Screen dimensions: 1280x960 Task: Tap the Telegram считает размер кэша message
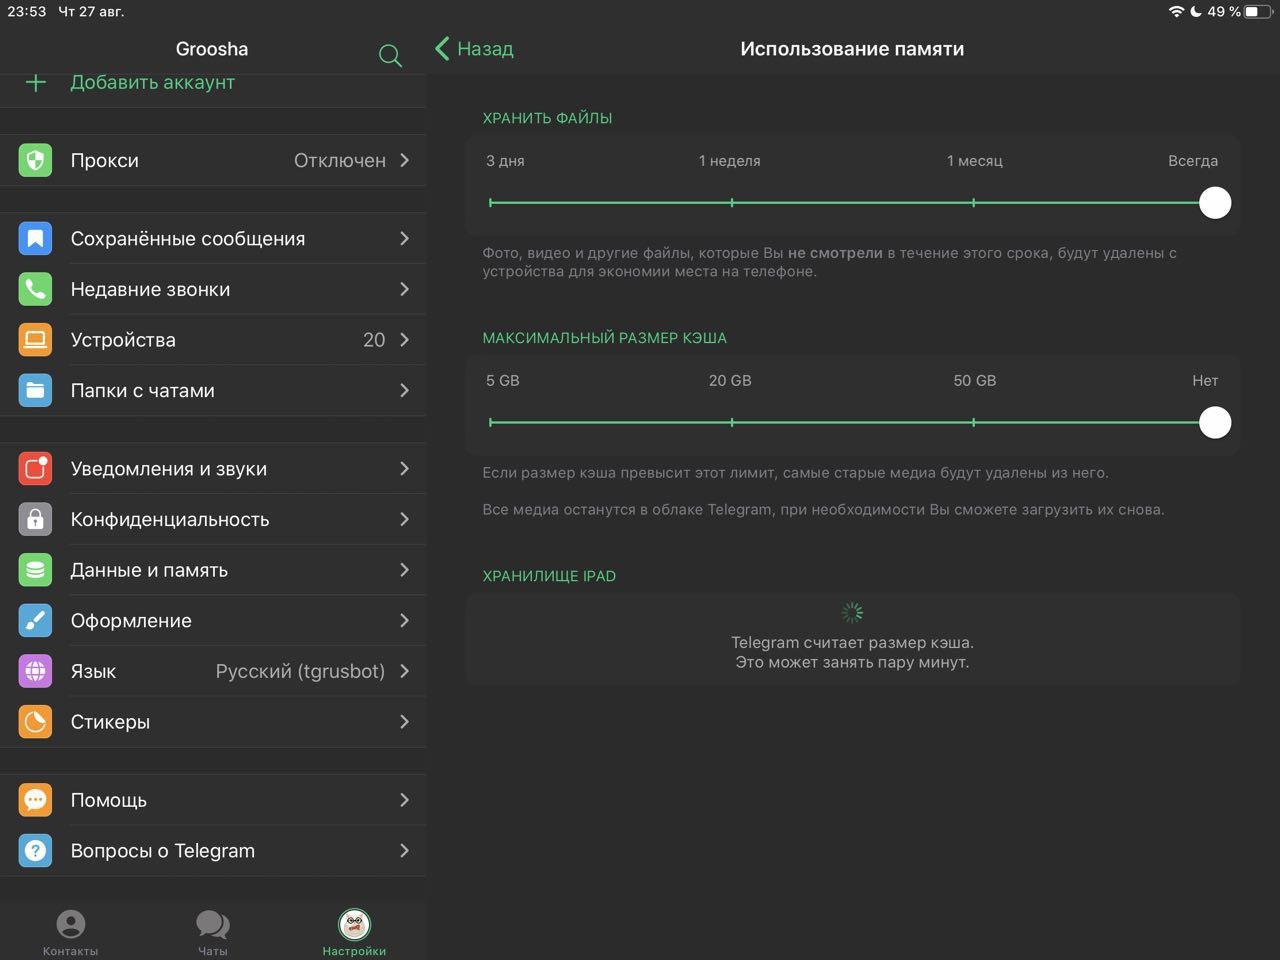pyautogui.click(x=852, y=652)
